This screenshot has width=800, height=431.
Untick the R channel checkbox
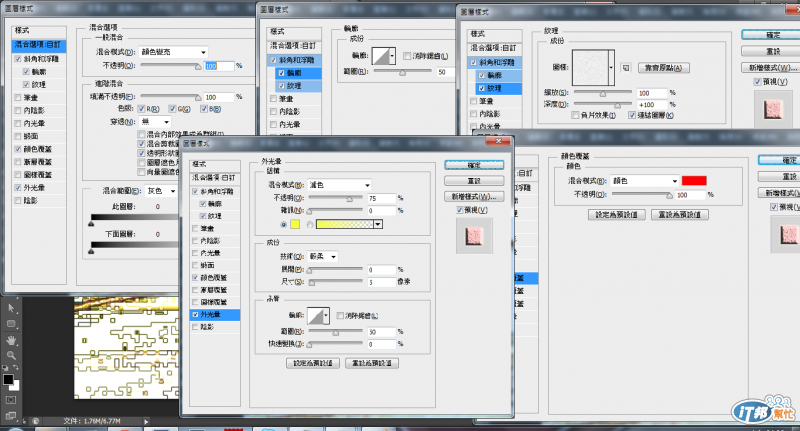tap(142, 109)
